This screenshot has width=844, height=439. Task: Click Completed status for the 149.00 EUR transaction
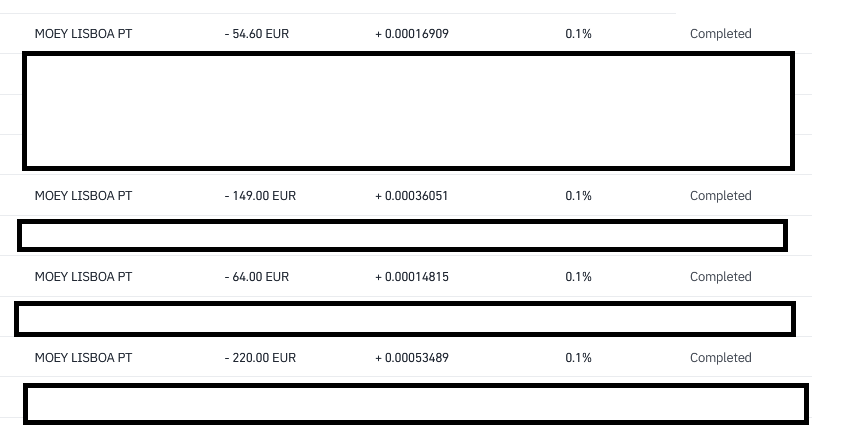[720, 196]
